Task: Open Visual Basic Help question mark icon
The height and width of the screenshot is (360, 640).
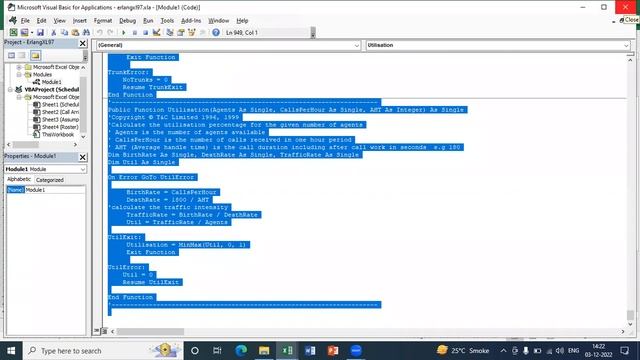Action: pos(216,33)
